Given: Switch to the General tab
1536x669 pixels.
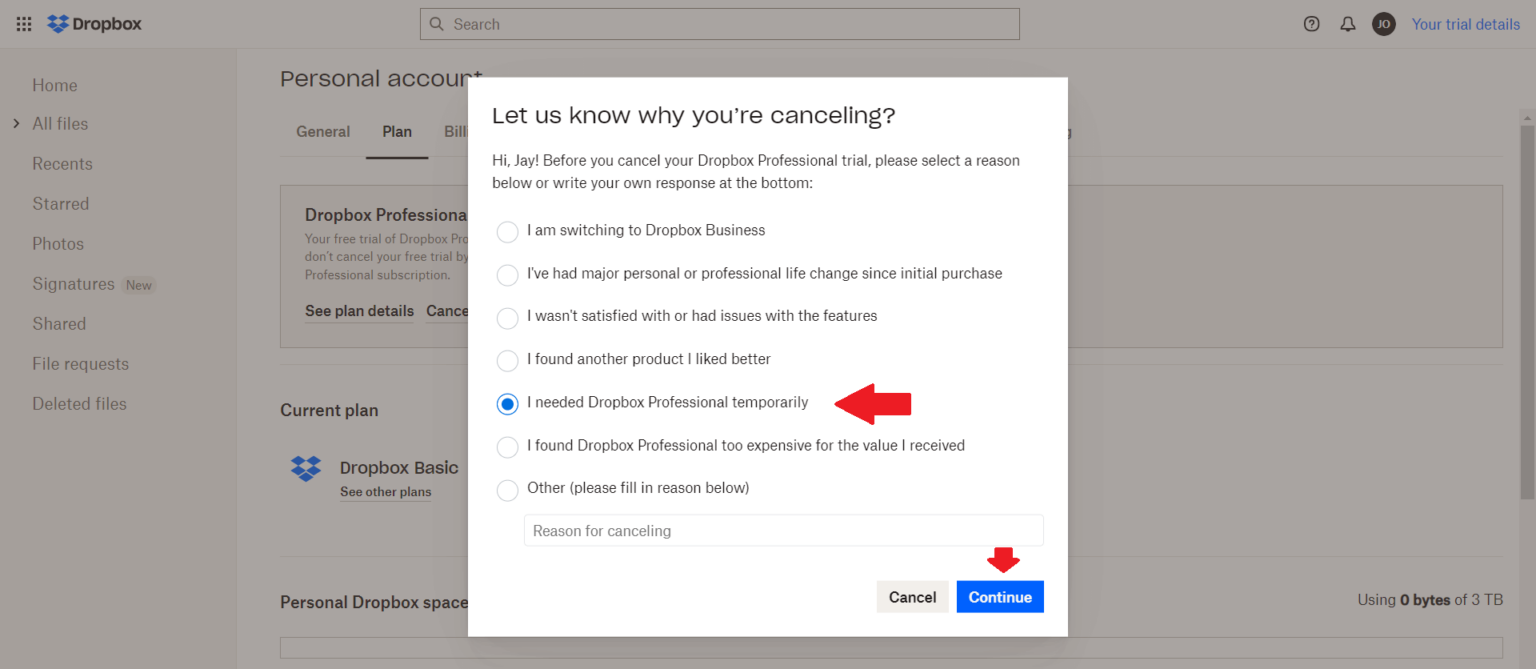Looking at the screenshot, I should click(x=322, y=131).
